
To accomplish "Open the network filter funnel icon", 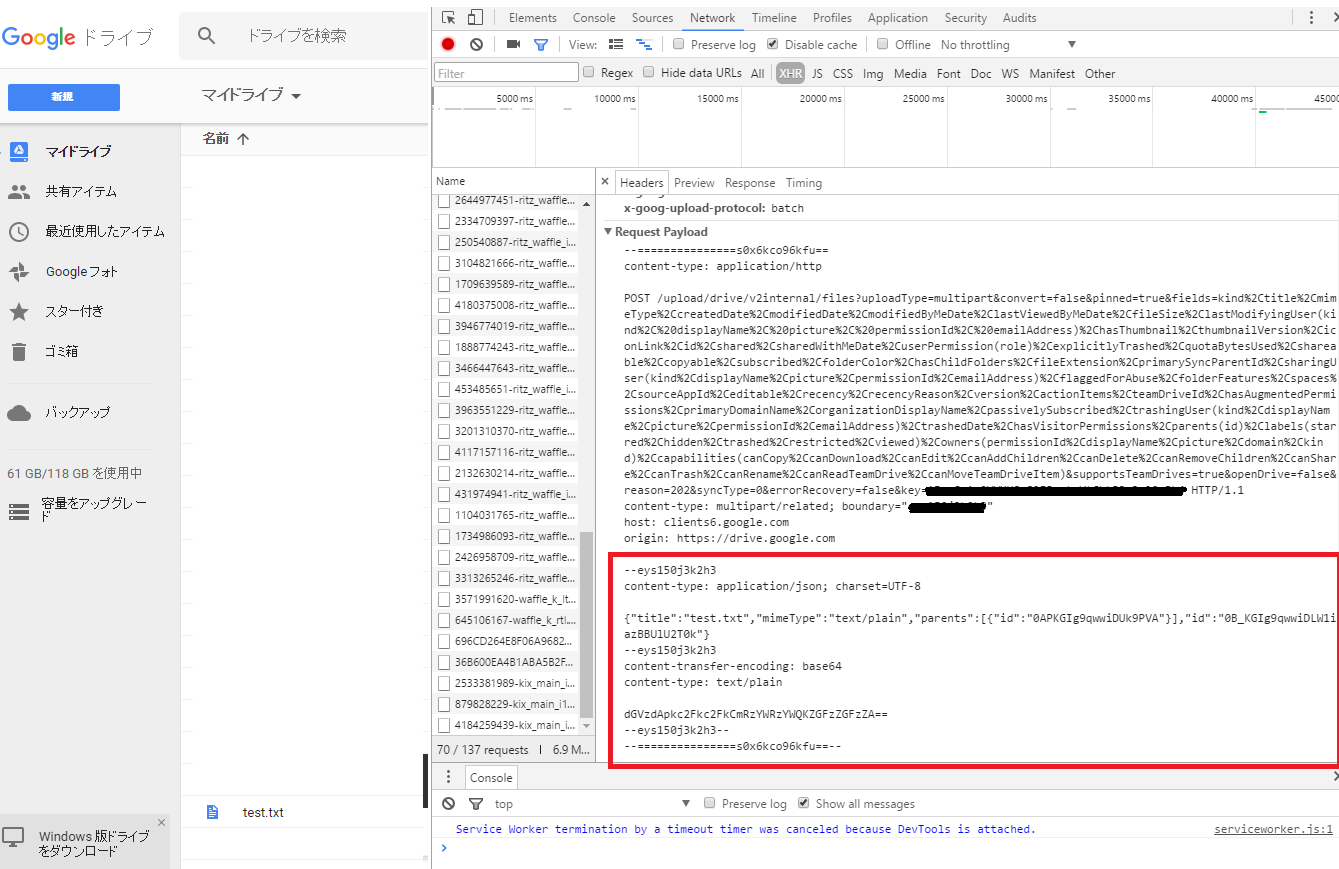I will click(540, 44).
